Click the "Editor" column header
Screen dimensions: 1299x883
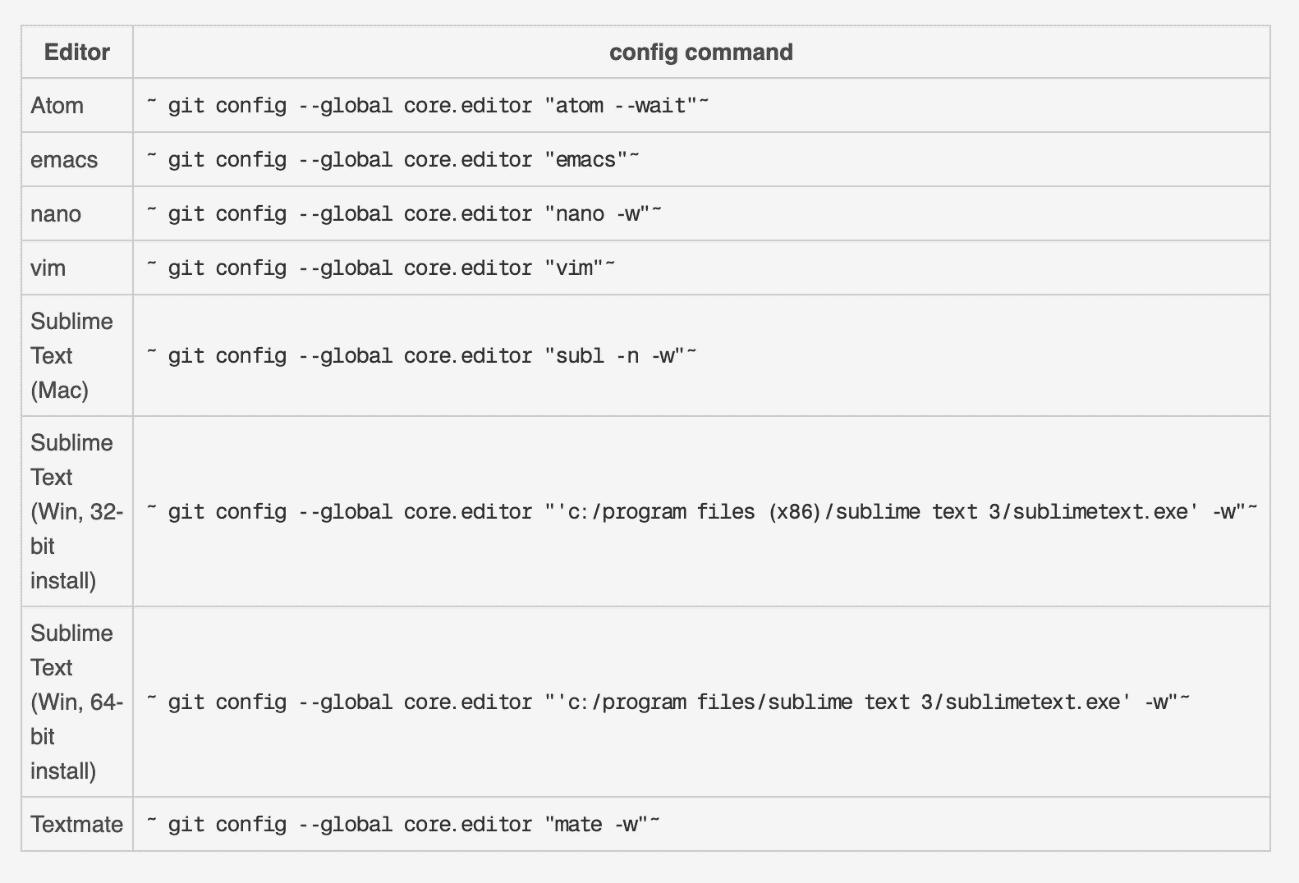click(77, 52)
